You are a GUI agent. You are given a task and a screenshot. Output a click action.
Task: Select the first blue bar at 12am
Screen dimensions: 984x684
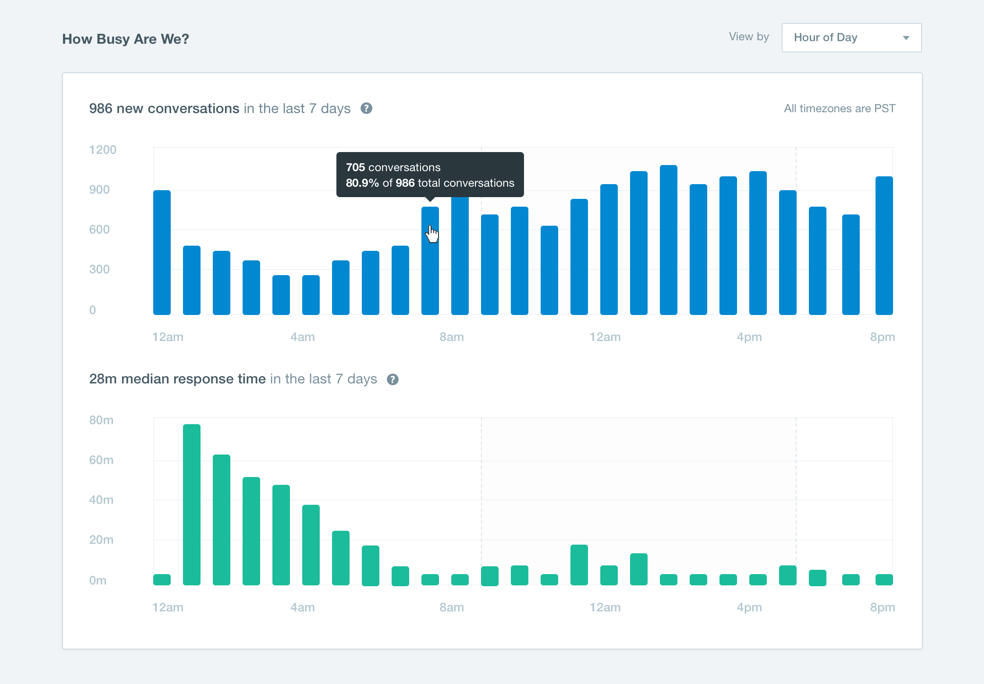click(x=162, y=253)
